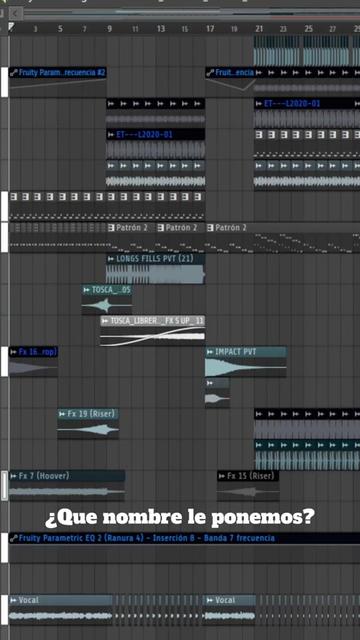Select the TOSCA_LIBRER__FX 5 UP_11 clip

153,331
